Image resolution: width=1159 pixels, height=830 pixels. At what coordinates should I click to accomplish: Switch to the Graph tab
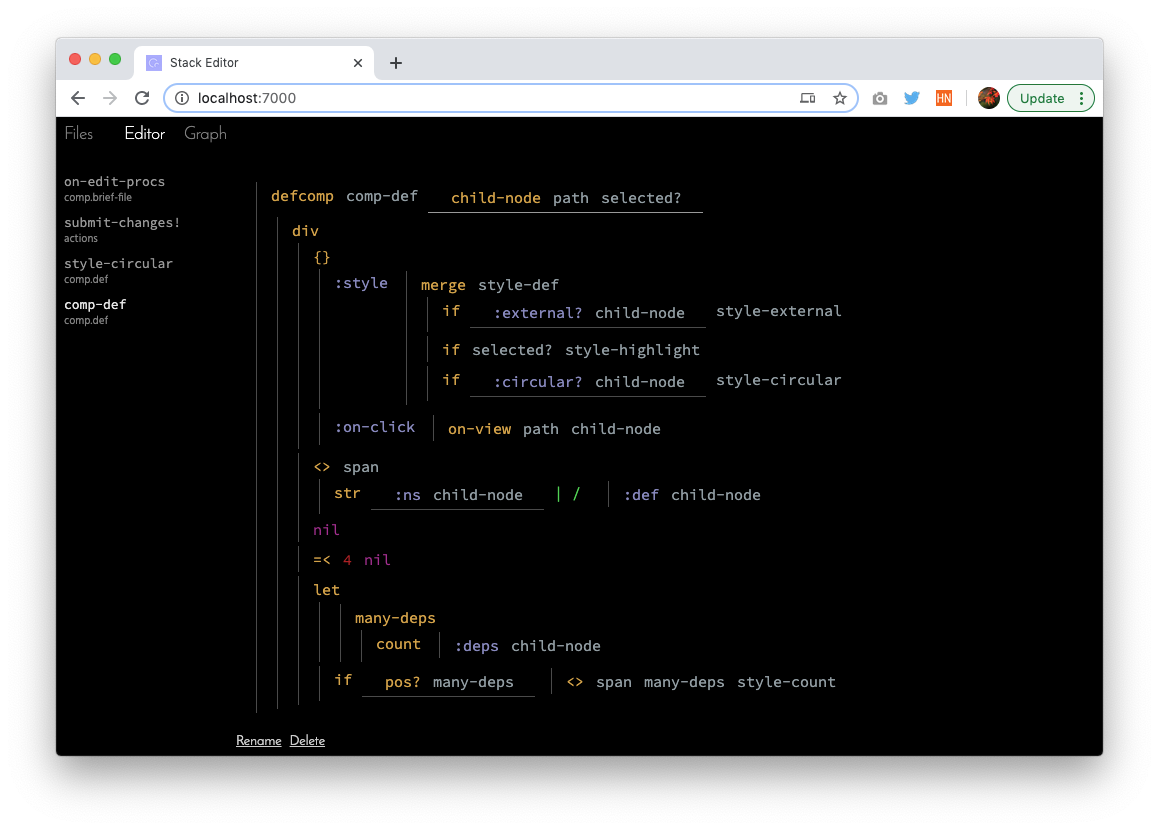click(x=205, y=134)
